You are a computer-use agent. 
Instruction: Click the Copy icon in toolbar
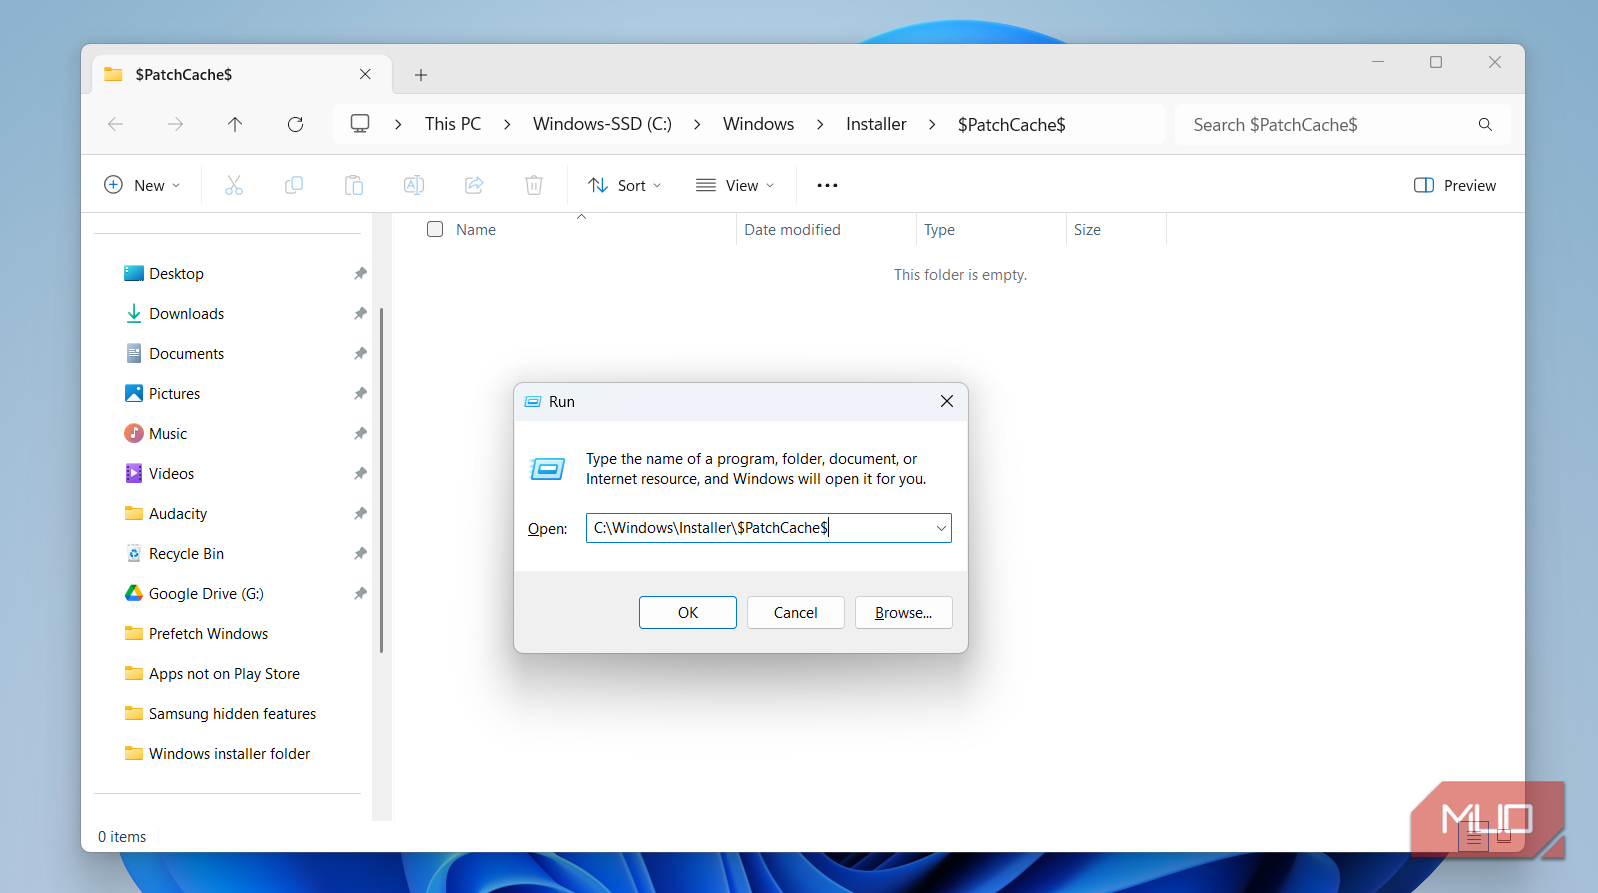pyautogui.click(x=294, y=185)
